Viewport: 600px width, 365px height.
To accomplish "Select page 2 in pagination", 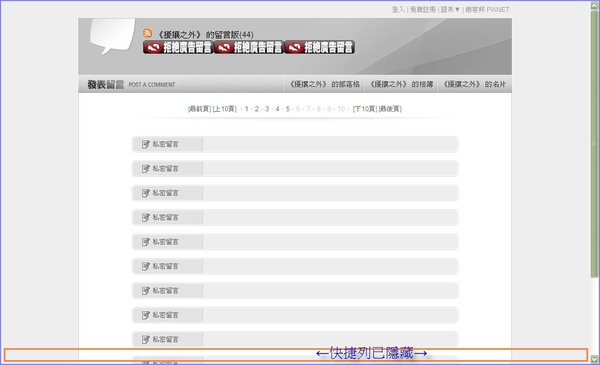I will click(257, 109).
